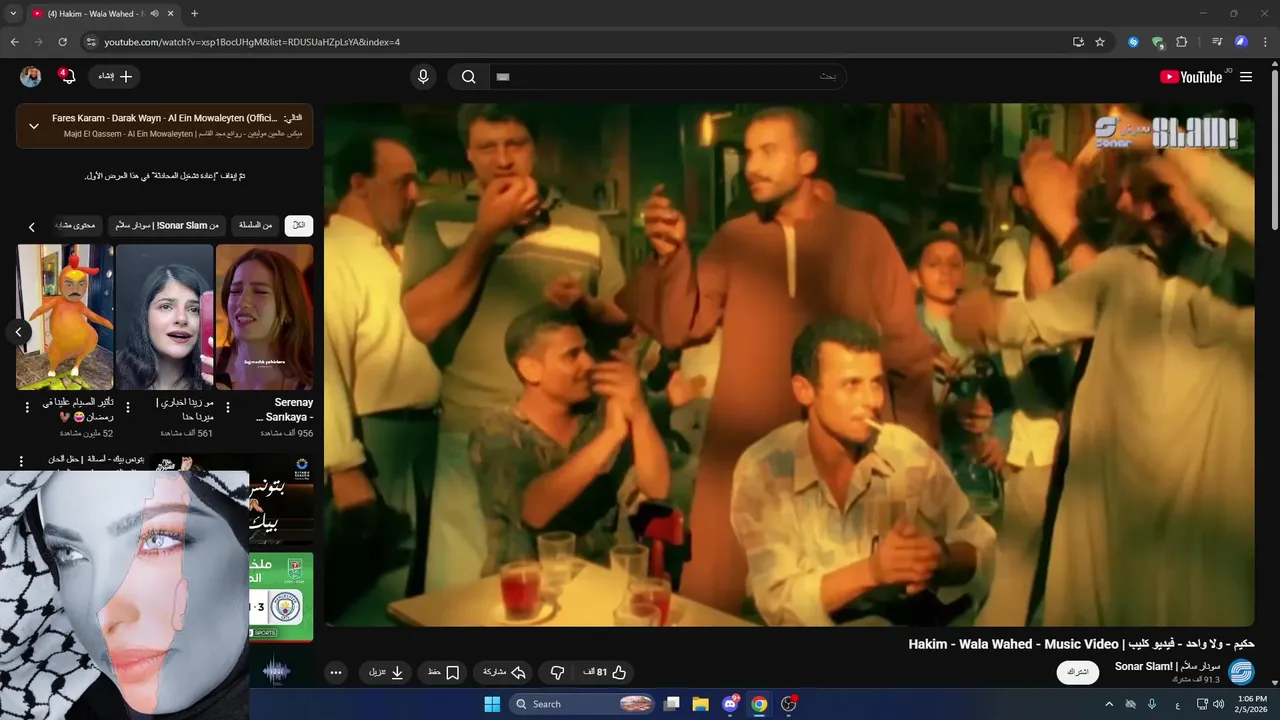The image size is (1280, 720).
Task: Open OBS Studio on the taskbar
Action: [789, 704]
